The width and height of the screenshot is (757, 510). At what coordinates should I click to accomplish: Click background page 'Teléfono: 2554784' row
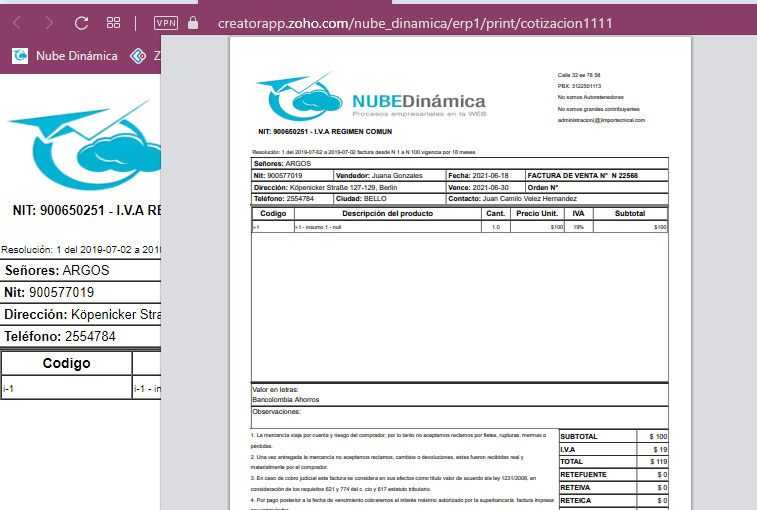(x=81, y=337)
